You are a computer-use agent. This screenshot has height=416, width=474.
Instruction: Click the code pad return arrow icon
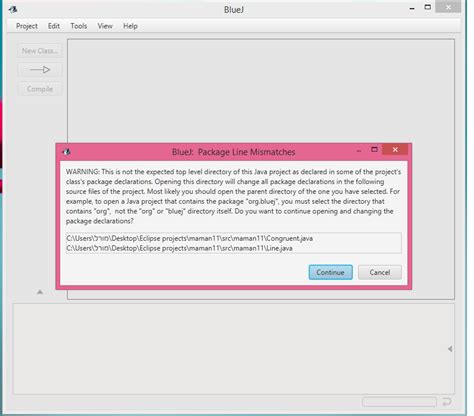pyautogui.click(x=447, y=402)
